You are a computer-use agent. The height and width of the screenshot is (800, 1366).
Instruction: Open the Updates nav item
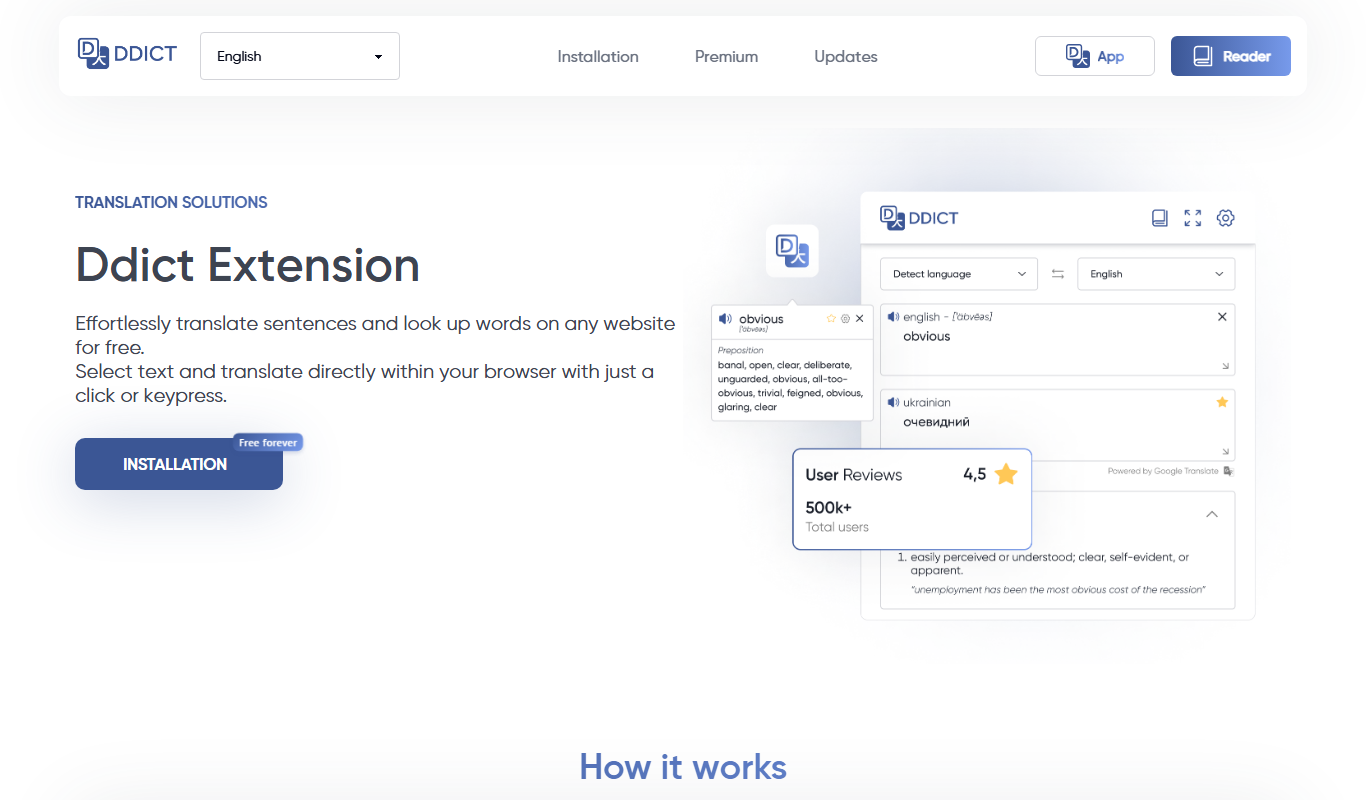pos(846,57)
